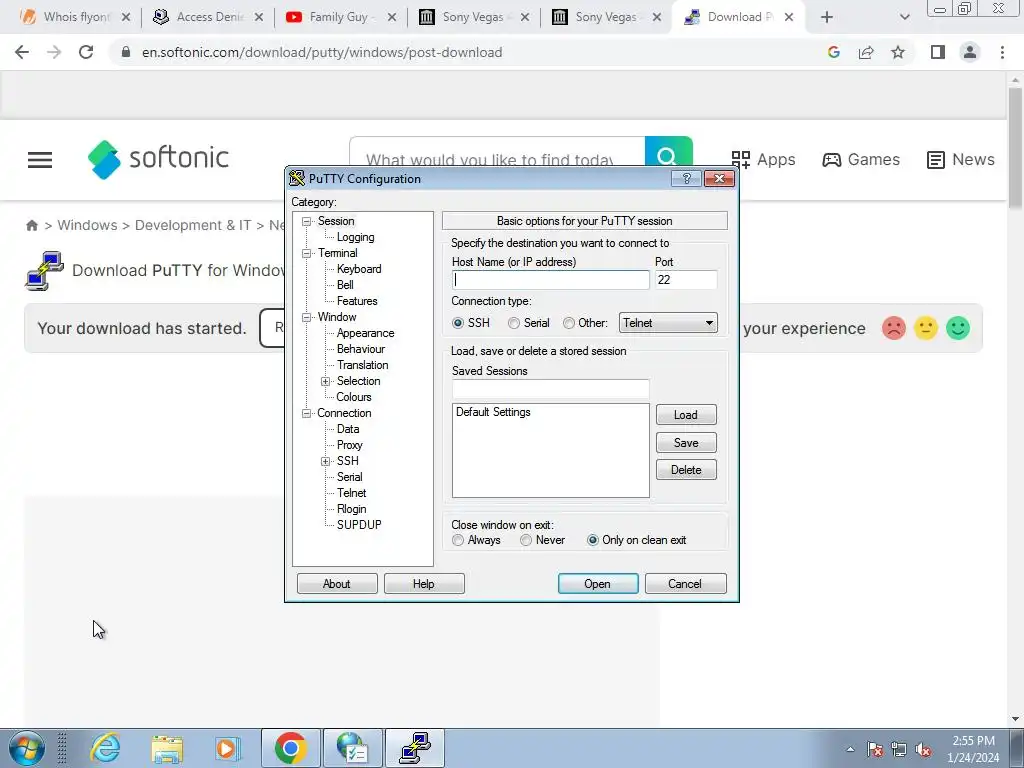Expand the Selection tree node
The width and height of the screenshot is (1024, 768).
coord(325,381)
